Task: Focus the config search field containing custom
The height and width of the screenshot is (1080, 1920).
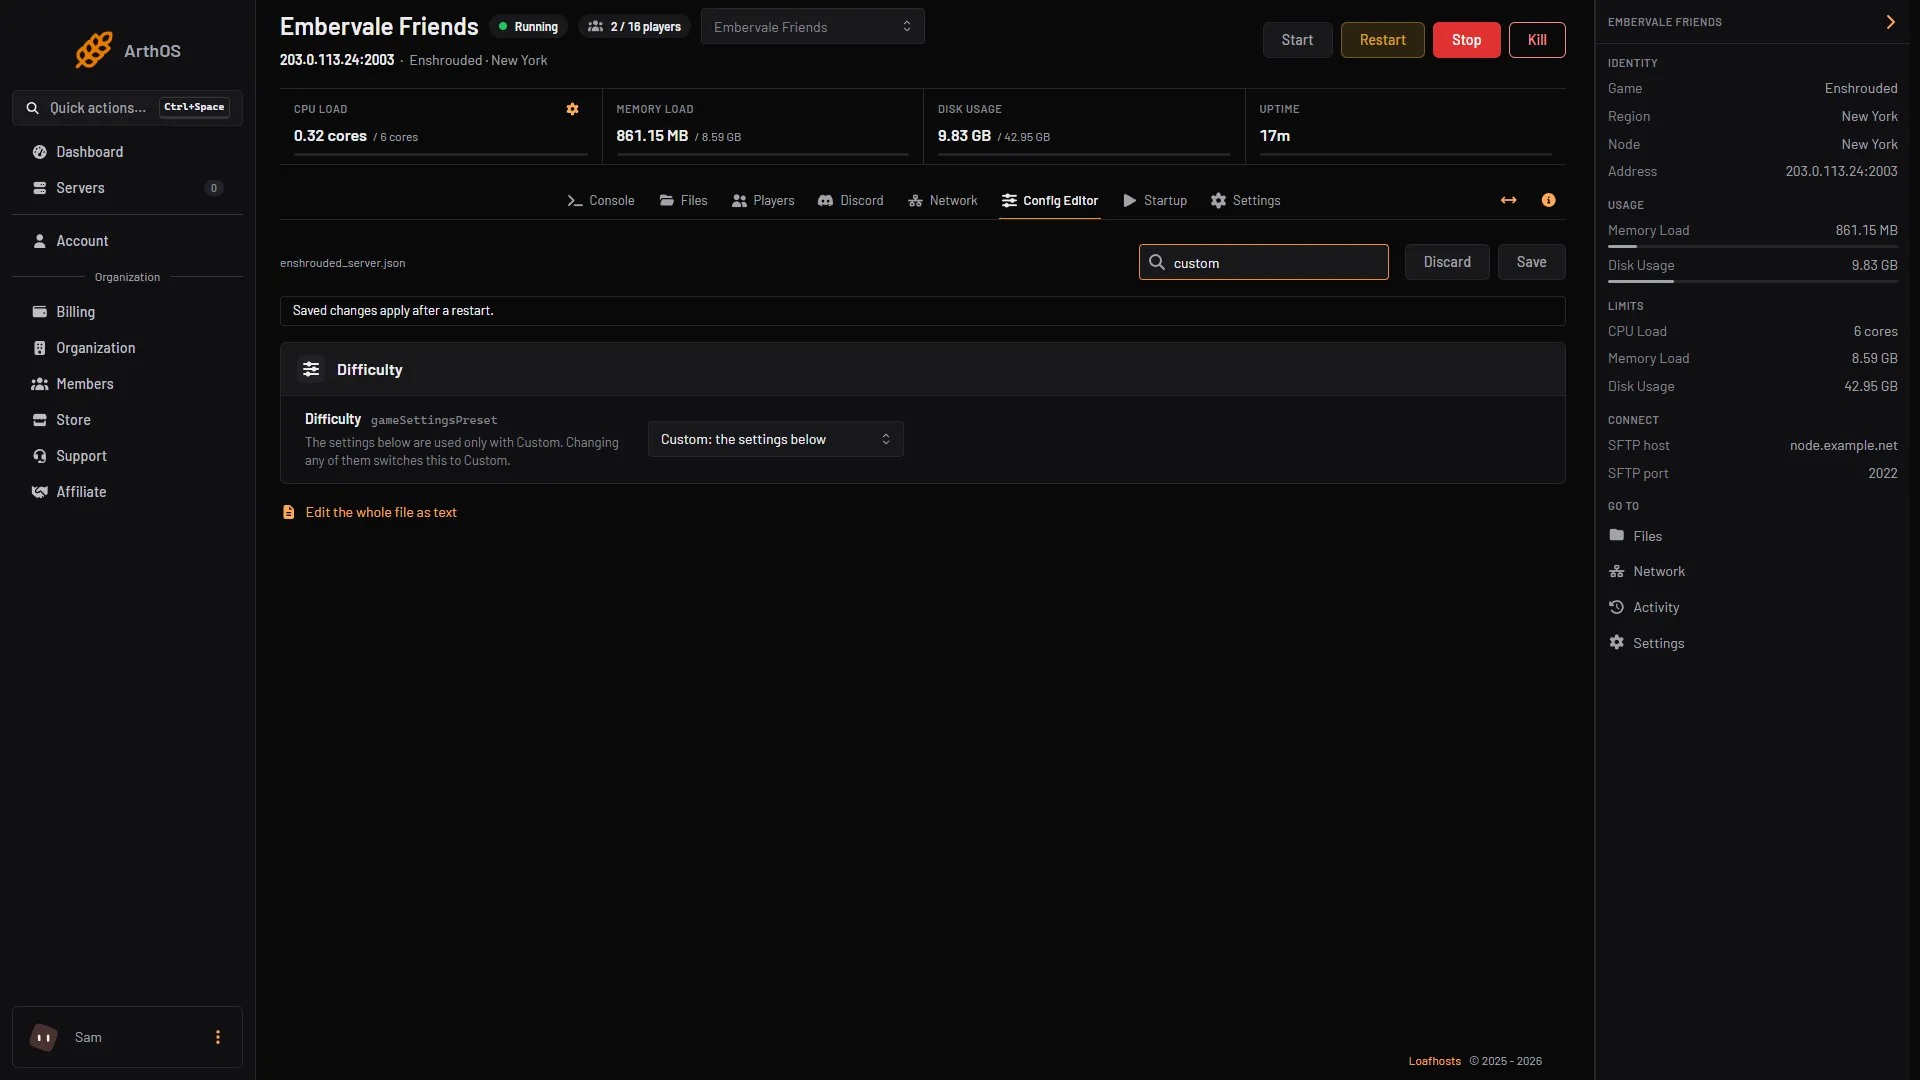Action: (x=1263, y=262)
